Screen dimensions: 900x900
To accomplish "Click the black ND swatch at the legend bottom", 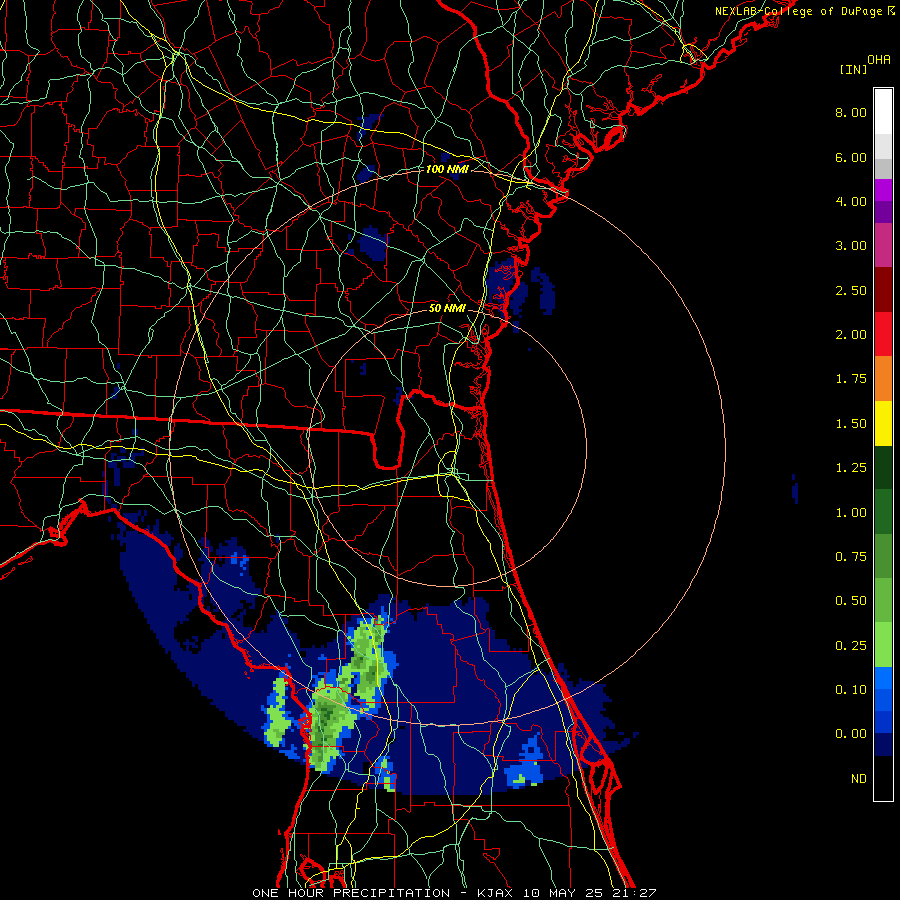I will 883,778.
